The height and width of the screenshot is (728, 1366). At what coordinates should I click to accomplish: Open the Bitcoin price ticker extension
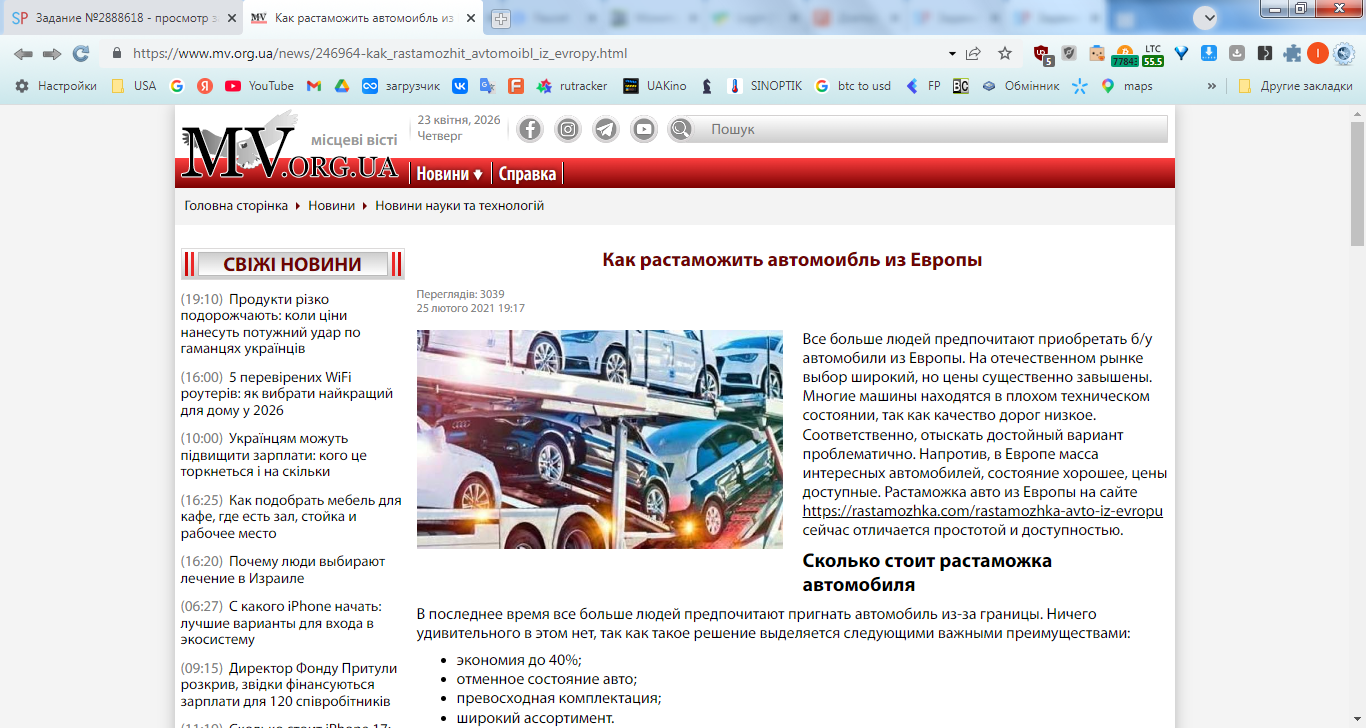[x=1124, y=54]
